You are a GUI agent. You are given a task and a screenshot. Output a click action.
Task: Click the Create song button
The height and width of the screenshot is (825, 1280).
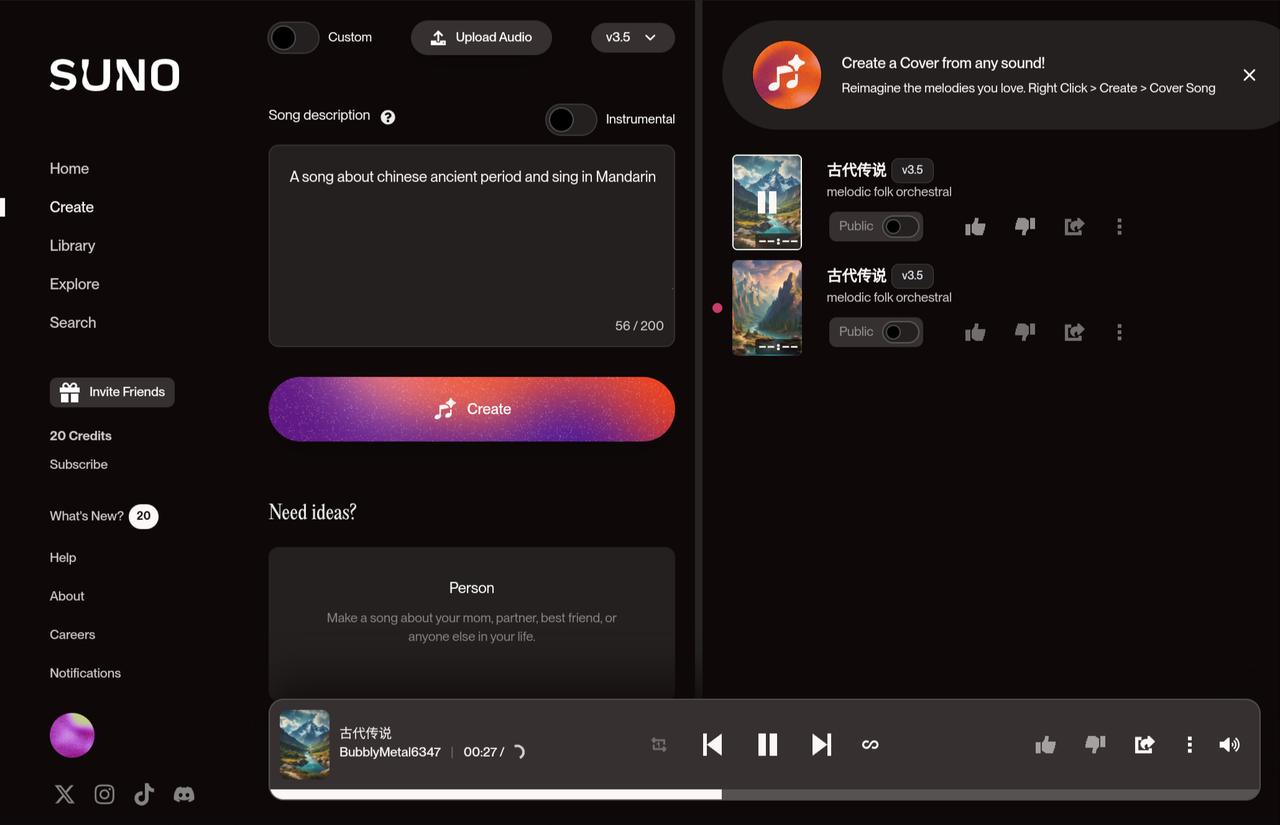point(472,409)
